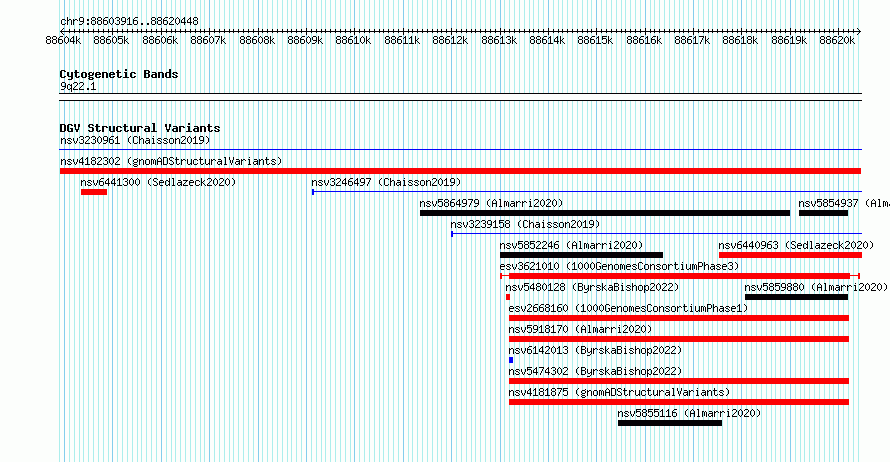This screenshot has height=462, width=890.
Task: Click the nsv3230961 (Chaisson2019) variant label
Action: point(135,140)
